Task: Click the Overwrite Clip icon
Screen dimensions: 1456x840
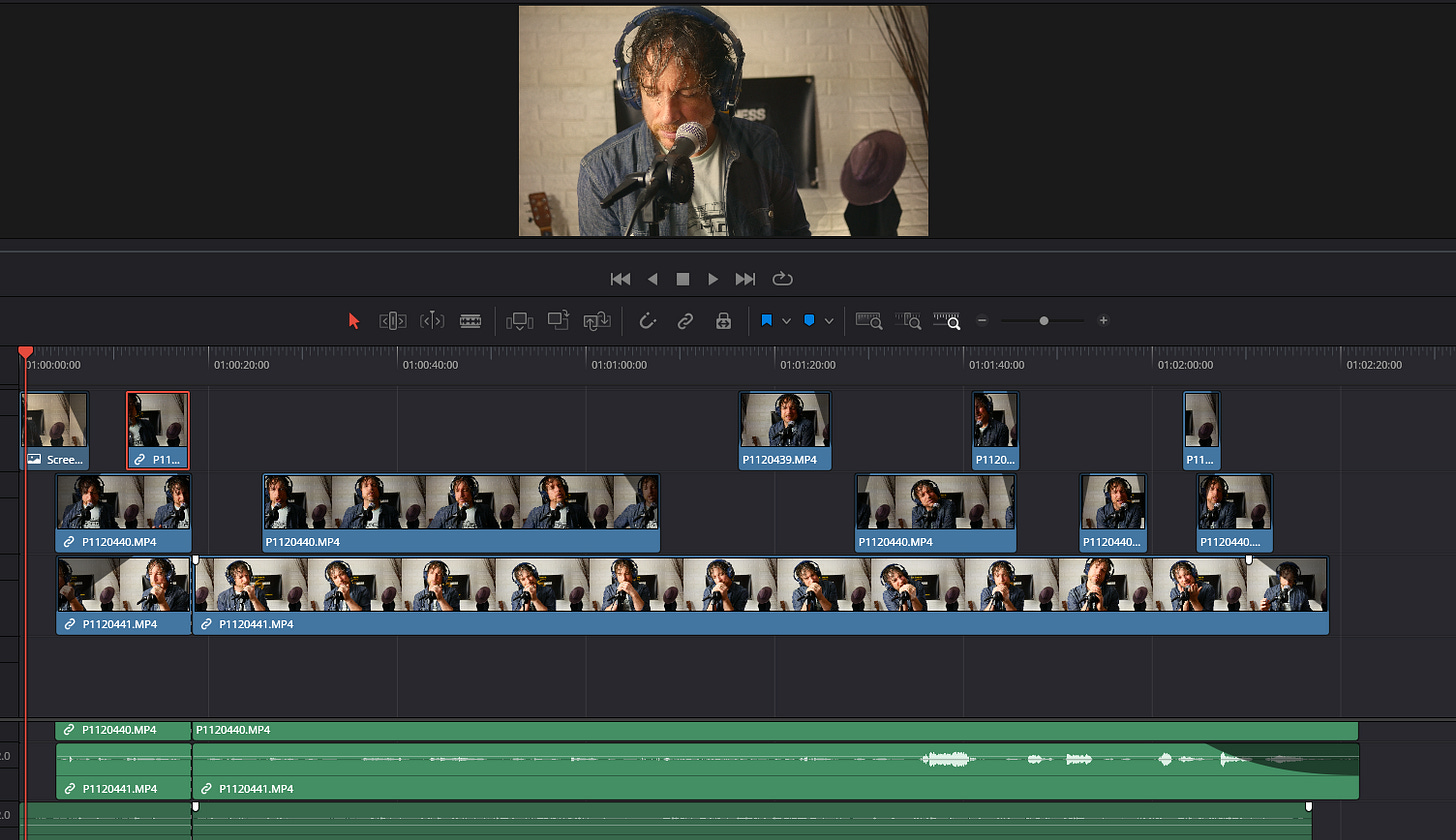Action: pos(558,321)
